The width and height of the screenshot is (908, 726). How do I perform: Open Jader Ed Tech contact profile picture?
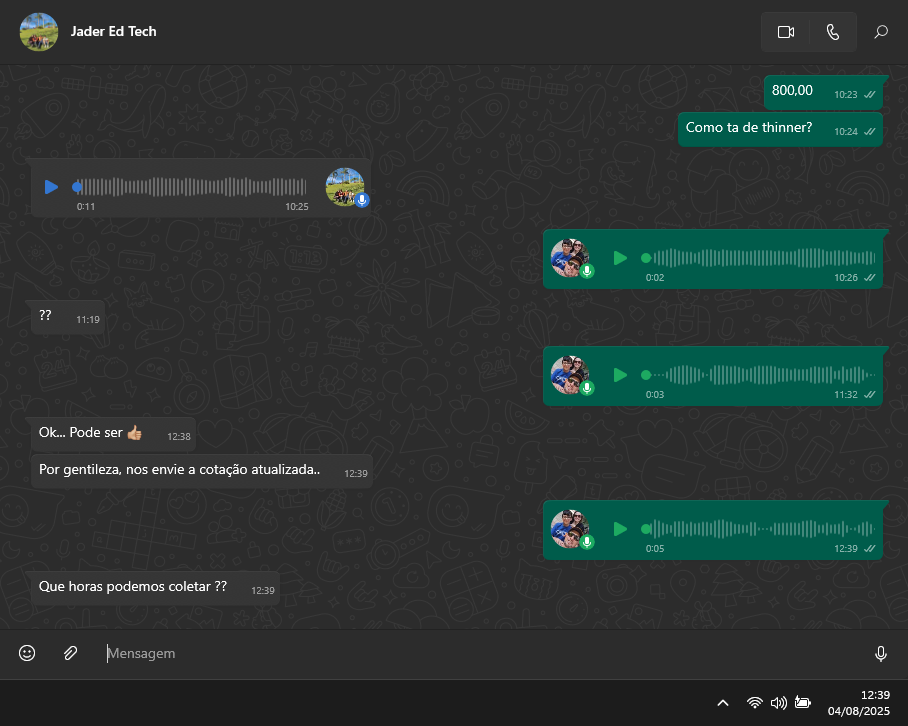[x=38, y=32]
